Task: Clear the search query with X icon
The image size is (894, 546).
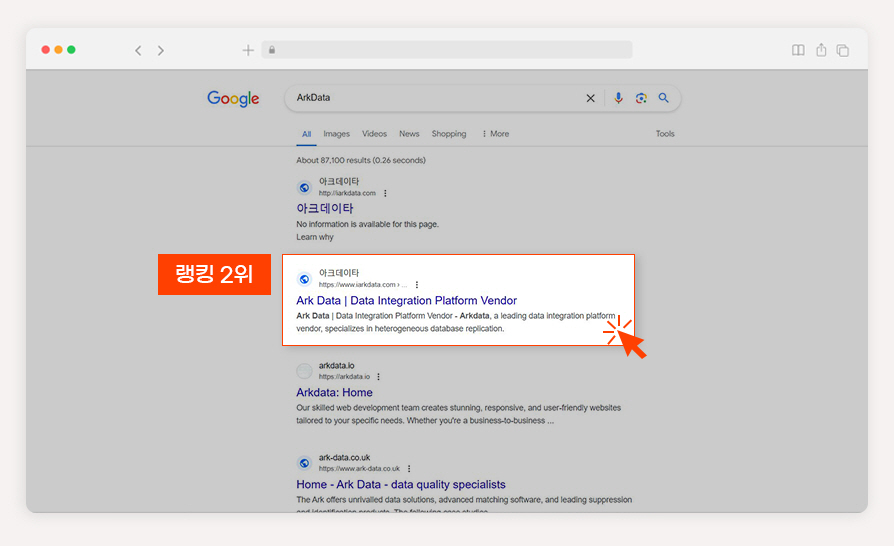Action: click(591, 98)
